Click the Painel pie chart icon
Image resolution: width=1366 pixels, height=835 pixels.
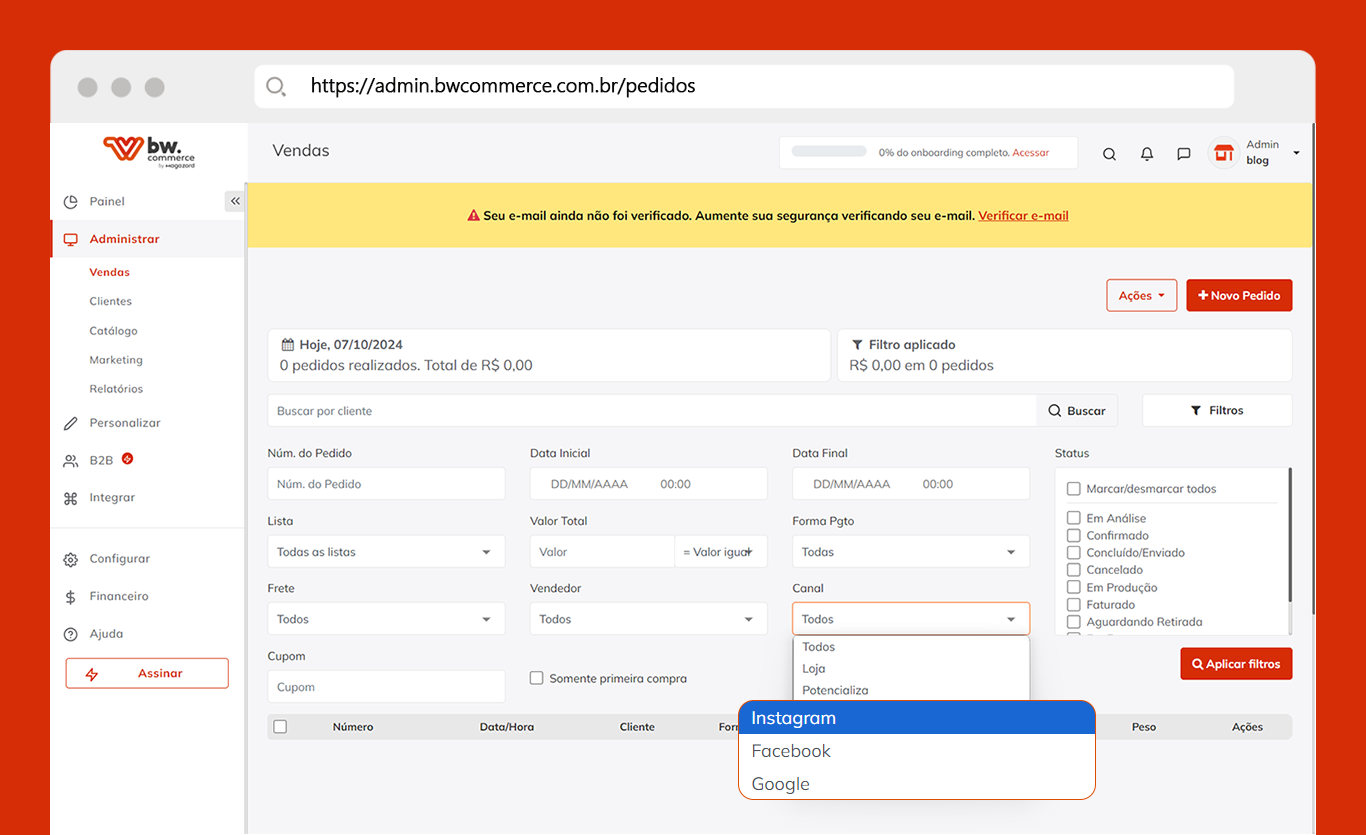pos(70,201)
